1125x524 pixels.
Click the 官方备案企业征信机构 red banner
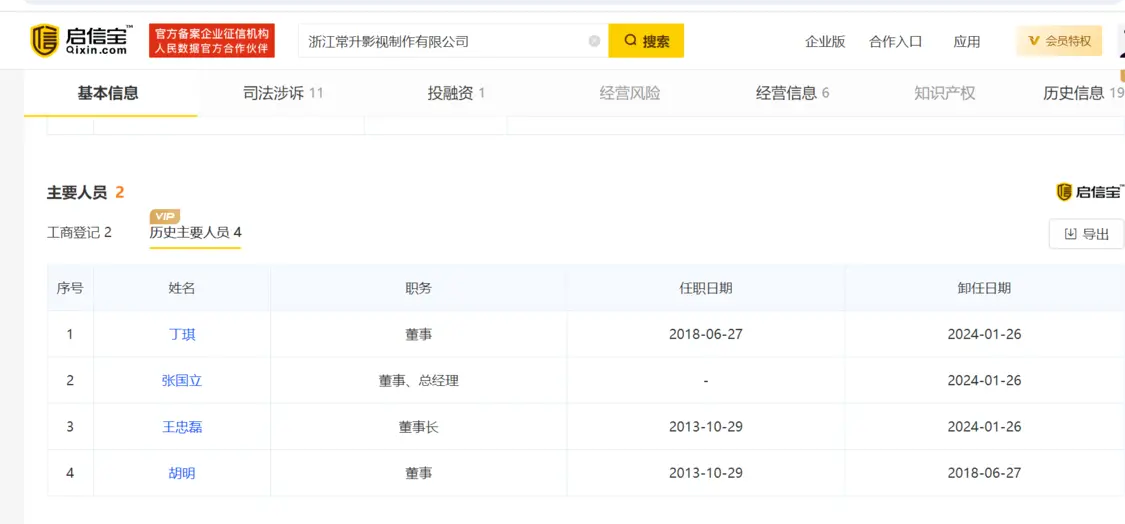tap(212, 41)
